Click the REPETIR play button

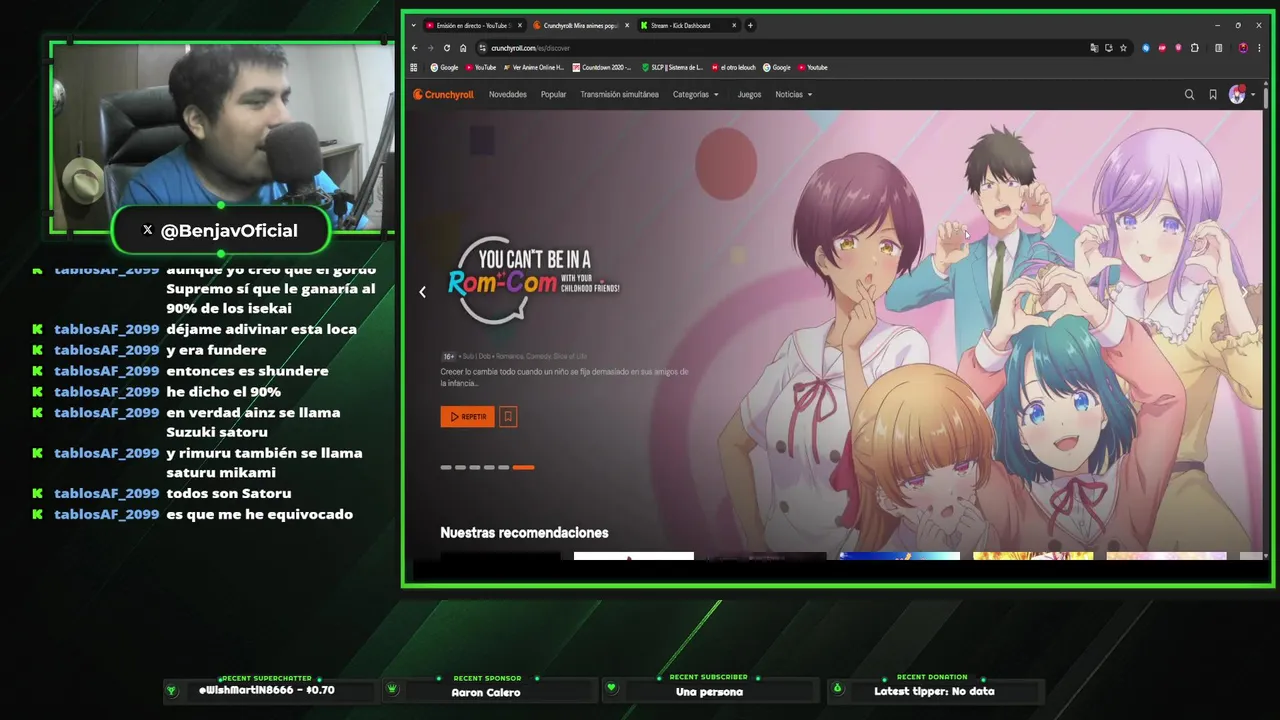pos(467,417)
